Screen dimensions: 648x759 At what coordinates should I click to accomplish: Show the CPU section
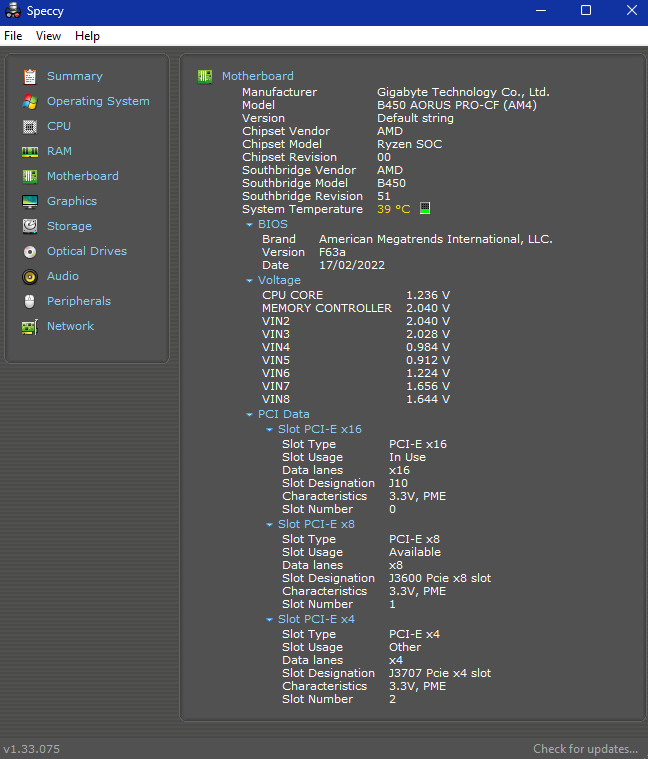click(59, 126)
